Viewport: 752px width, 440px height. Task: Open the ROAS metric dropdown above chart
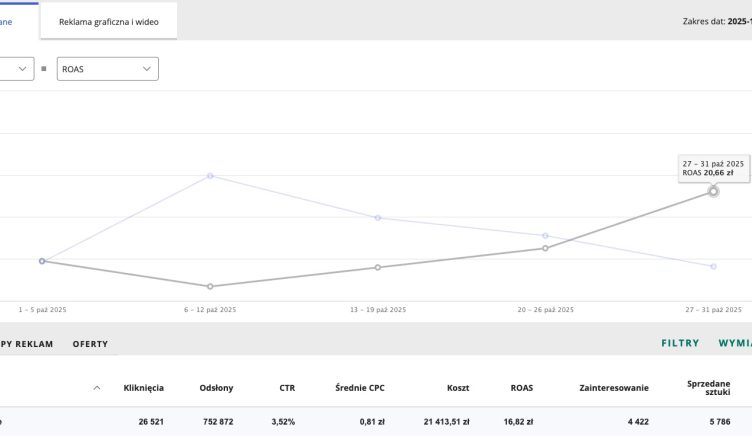(107, 69)
